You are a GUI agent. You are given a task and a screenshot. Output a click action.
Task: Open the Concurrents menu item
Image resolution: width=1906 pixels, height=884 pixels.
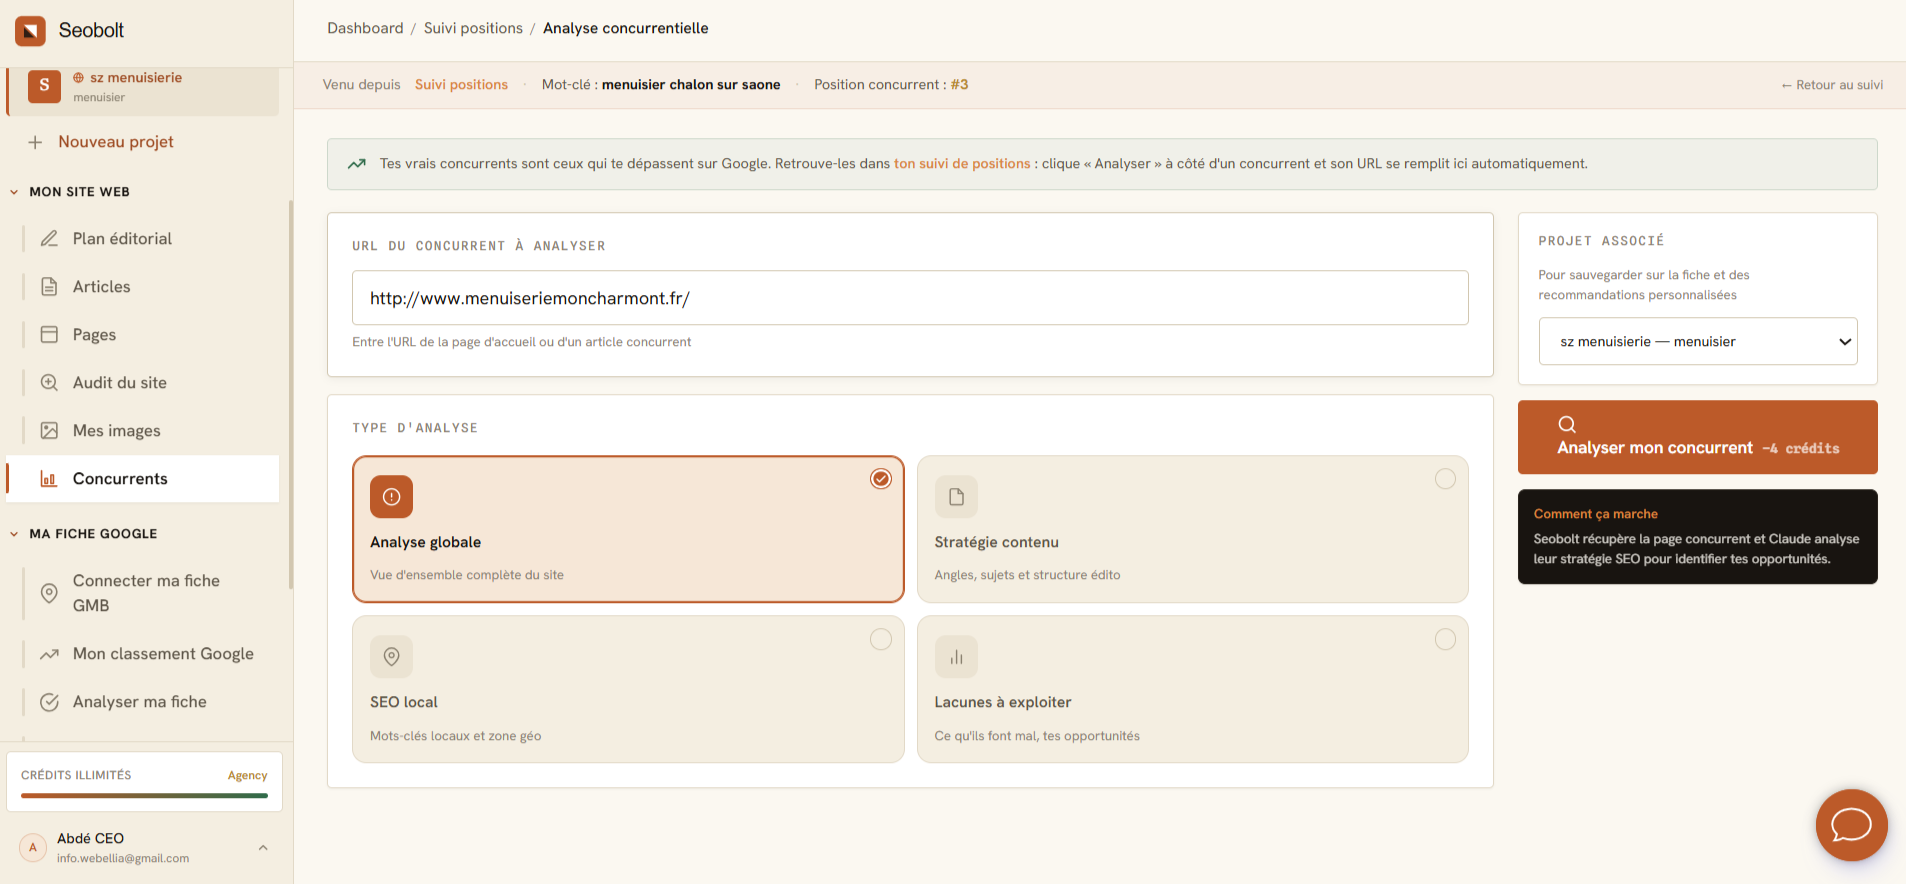(x=143, y=479)
